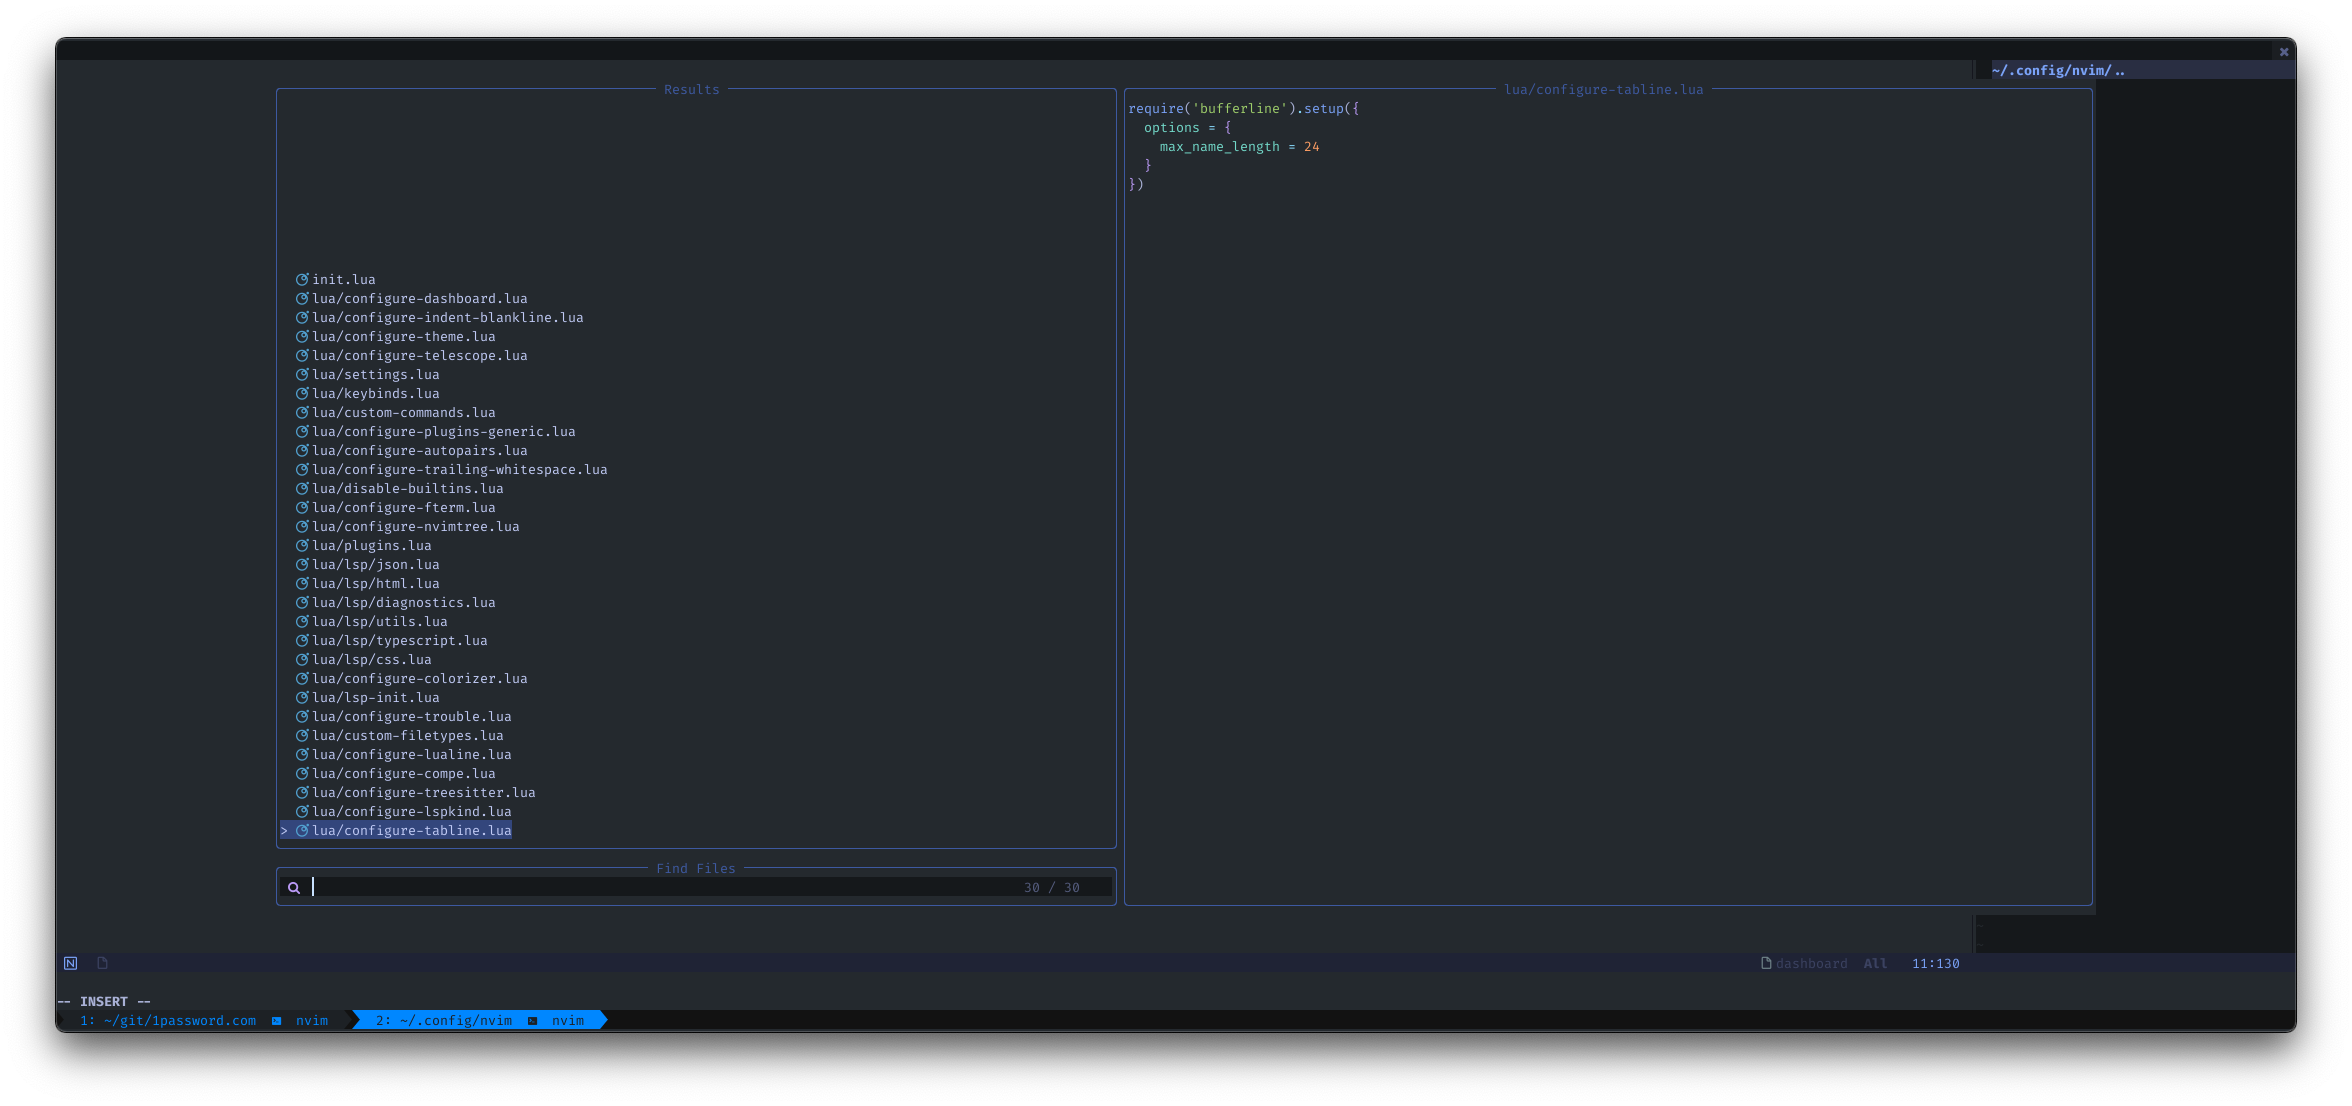Click the terminal icon in tmux window 2
This screenshot has width=2352, height=1106.
tap(533, 1021)
